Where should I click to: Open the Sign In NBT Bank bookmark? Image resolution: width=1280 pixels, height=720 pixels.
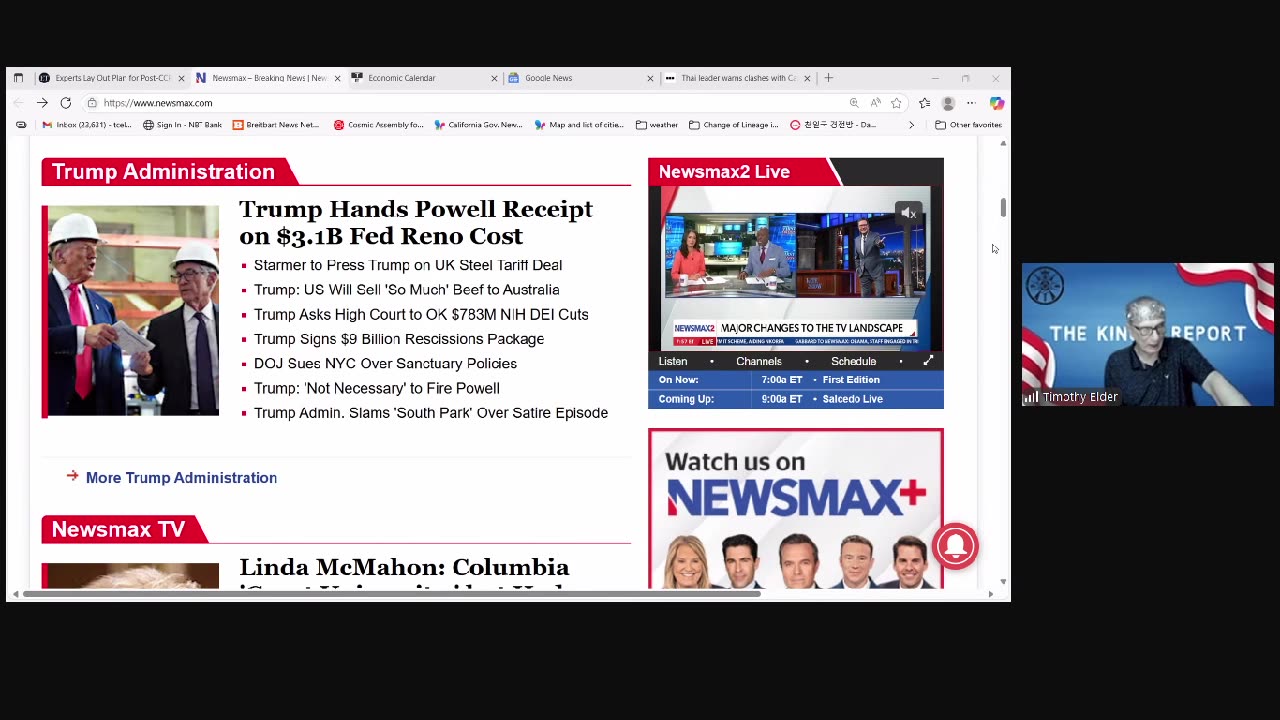182,125
